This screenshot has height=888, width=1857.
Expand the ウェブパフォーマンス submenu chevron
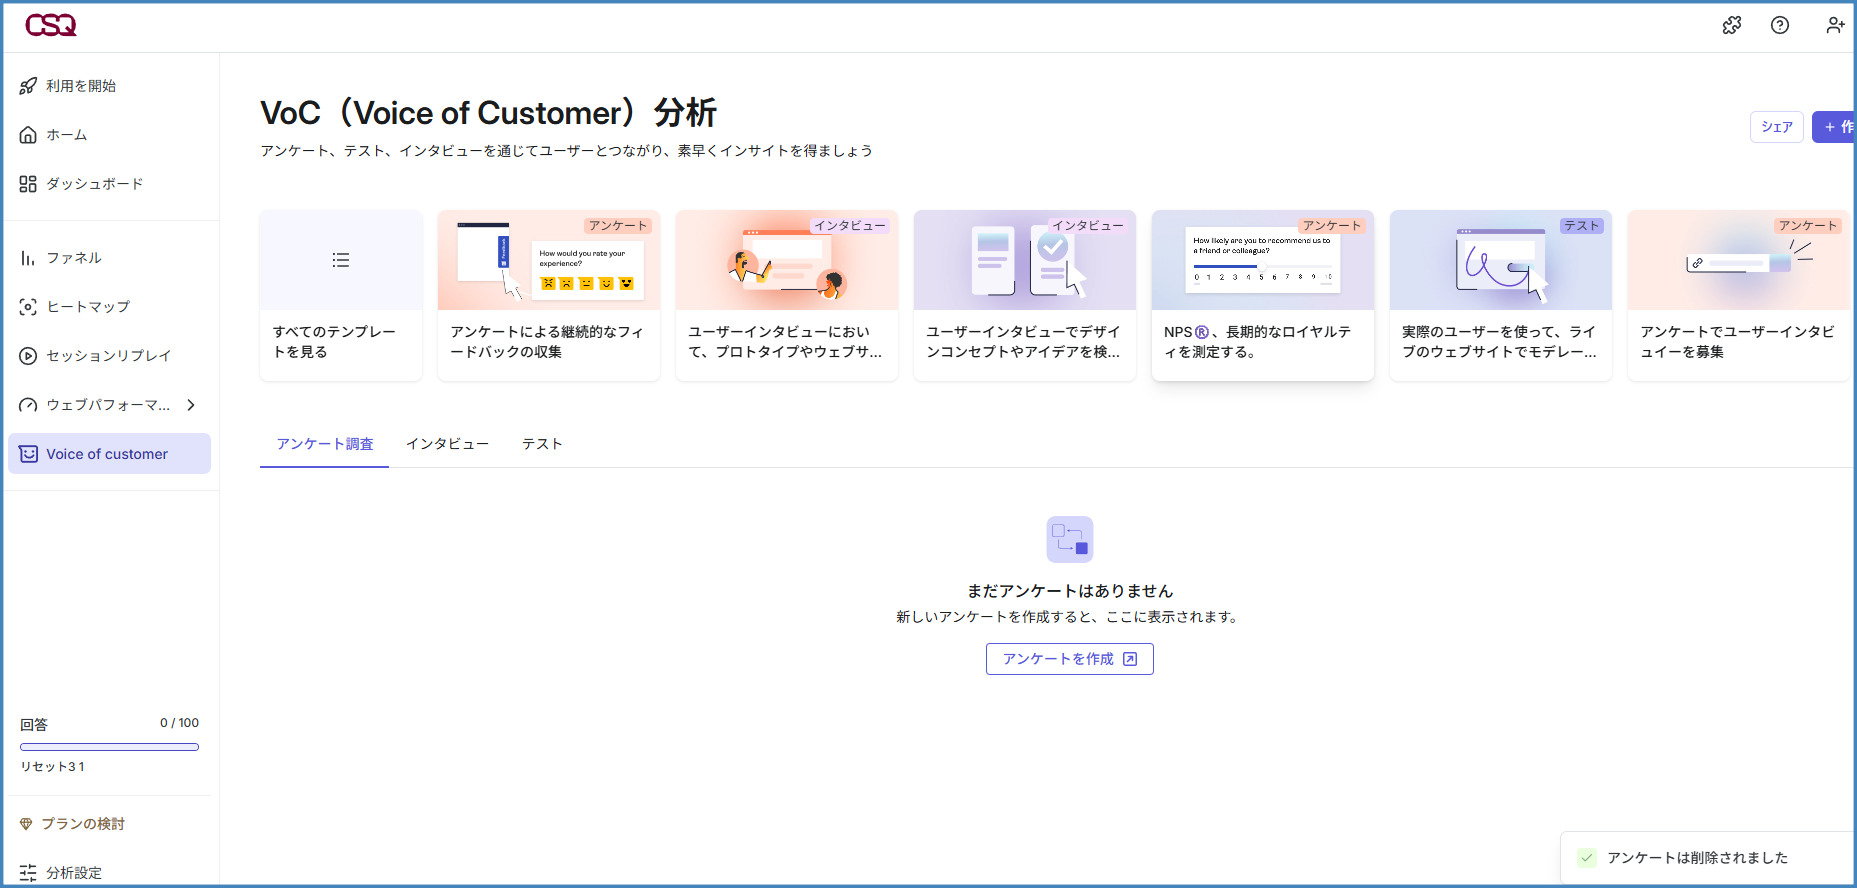[191, 405]
